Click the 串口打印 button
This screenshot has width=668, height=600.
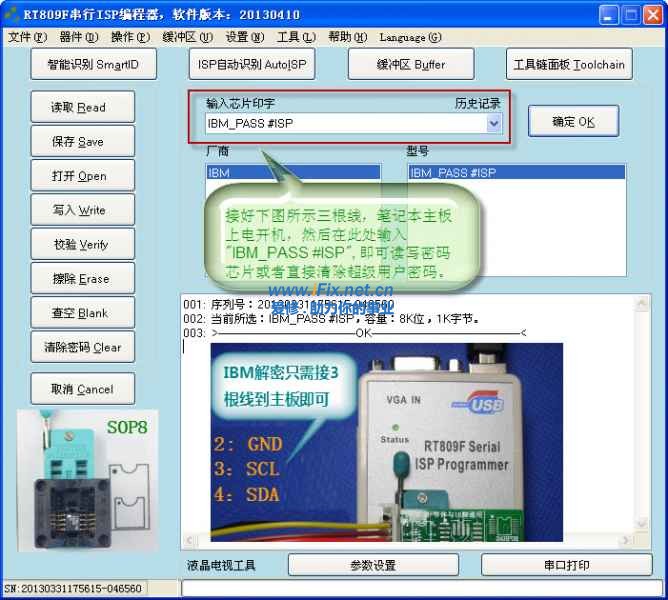(567, 565)
